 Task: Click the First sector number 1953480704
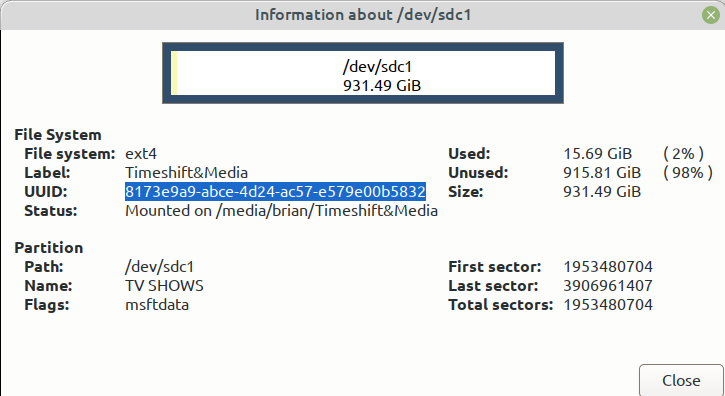click(x=608, y=267)
